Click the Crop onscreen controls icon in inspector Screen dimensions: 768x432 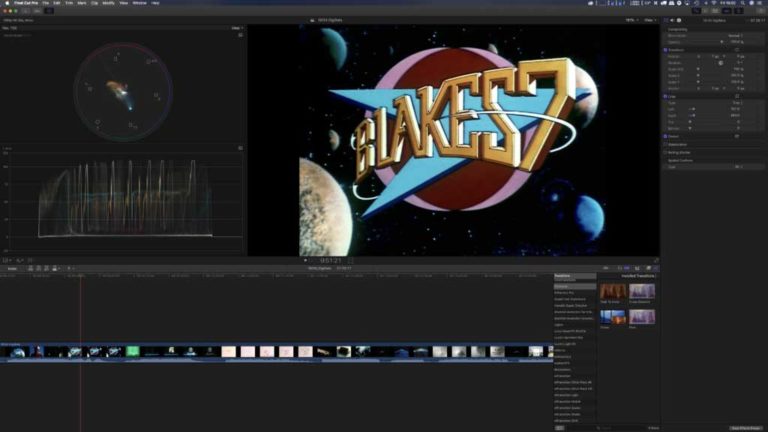tap(737, 96)
